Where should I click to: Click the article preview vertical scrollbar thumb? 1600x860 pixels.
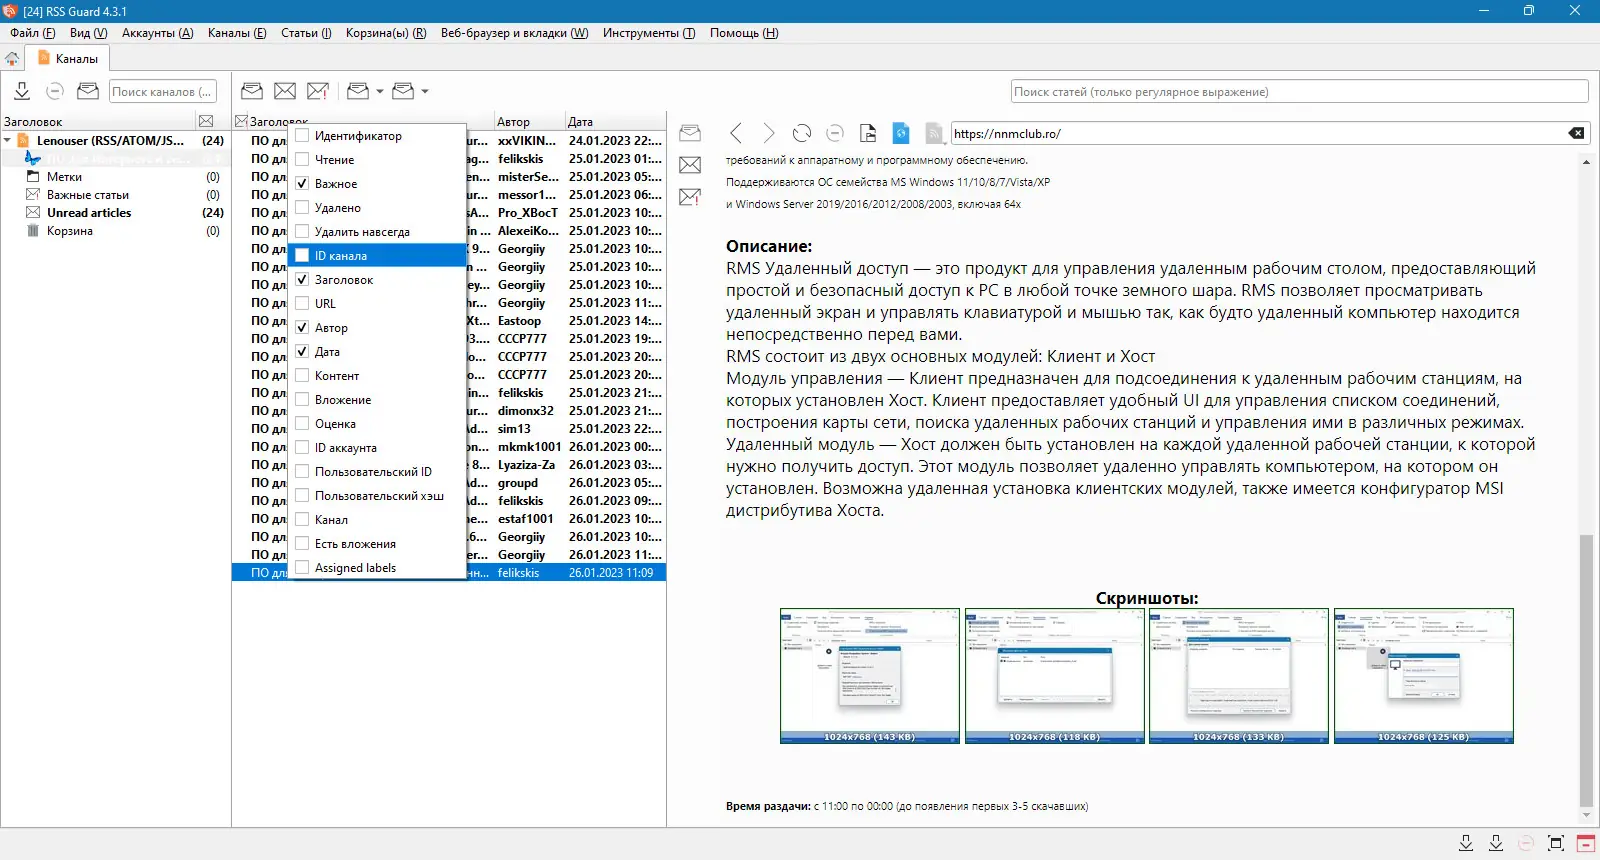(1586, 670)
